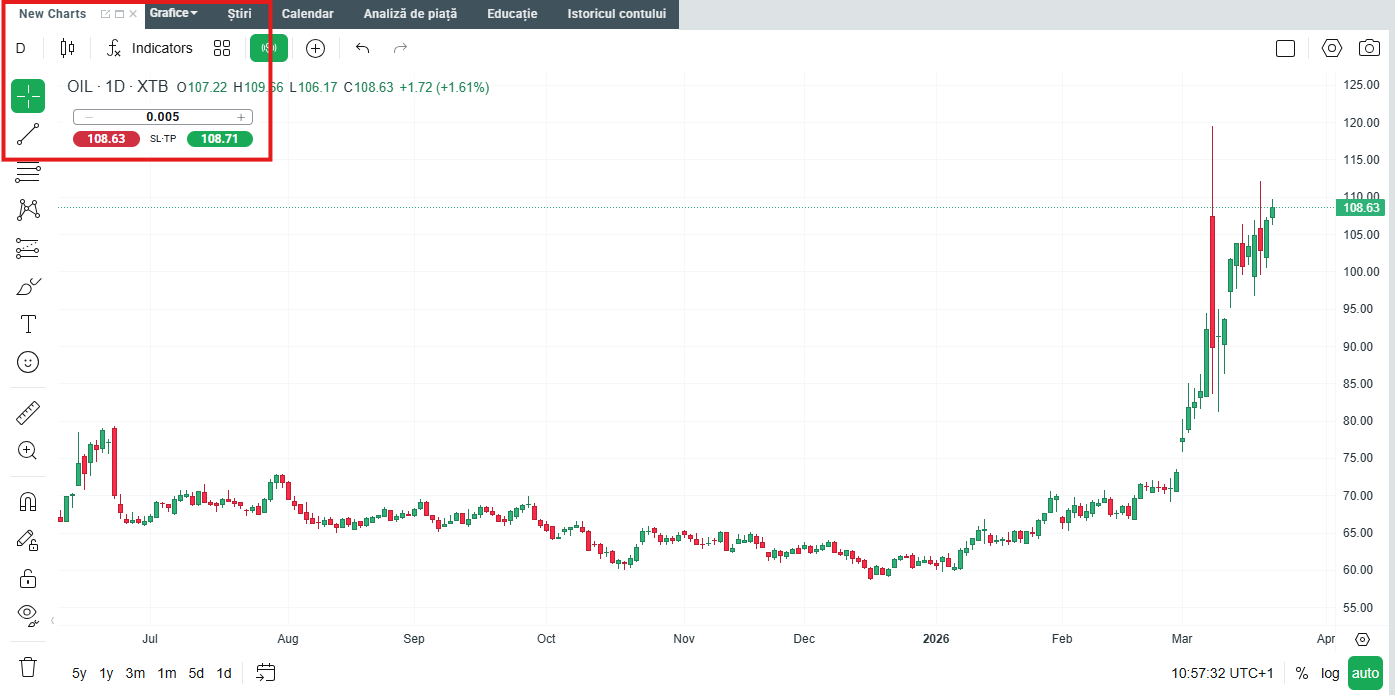Click the text annotation tool
The image size is (1395, 695).
pyautogui.click(x=28, y=324)
